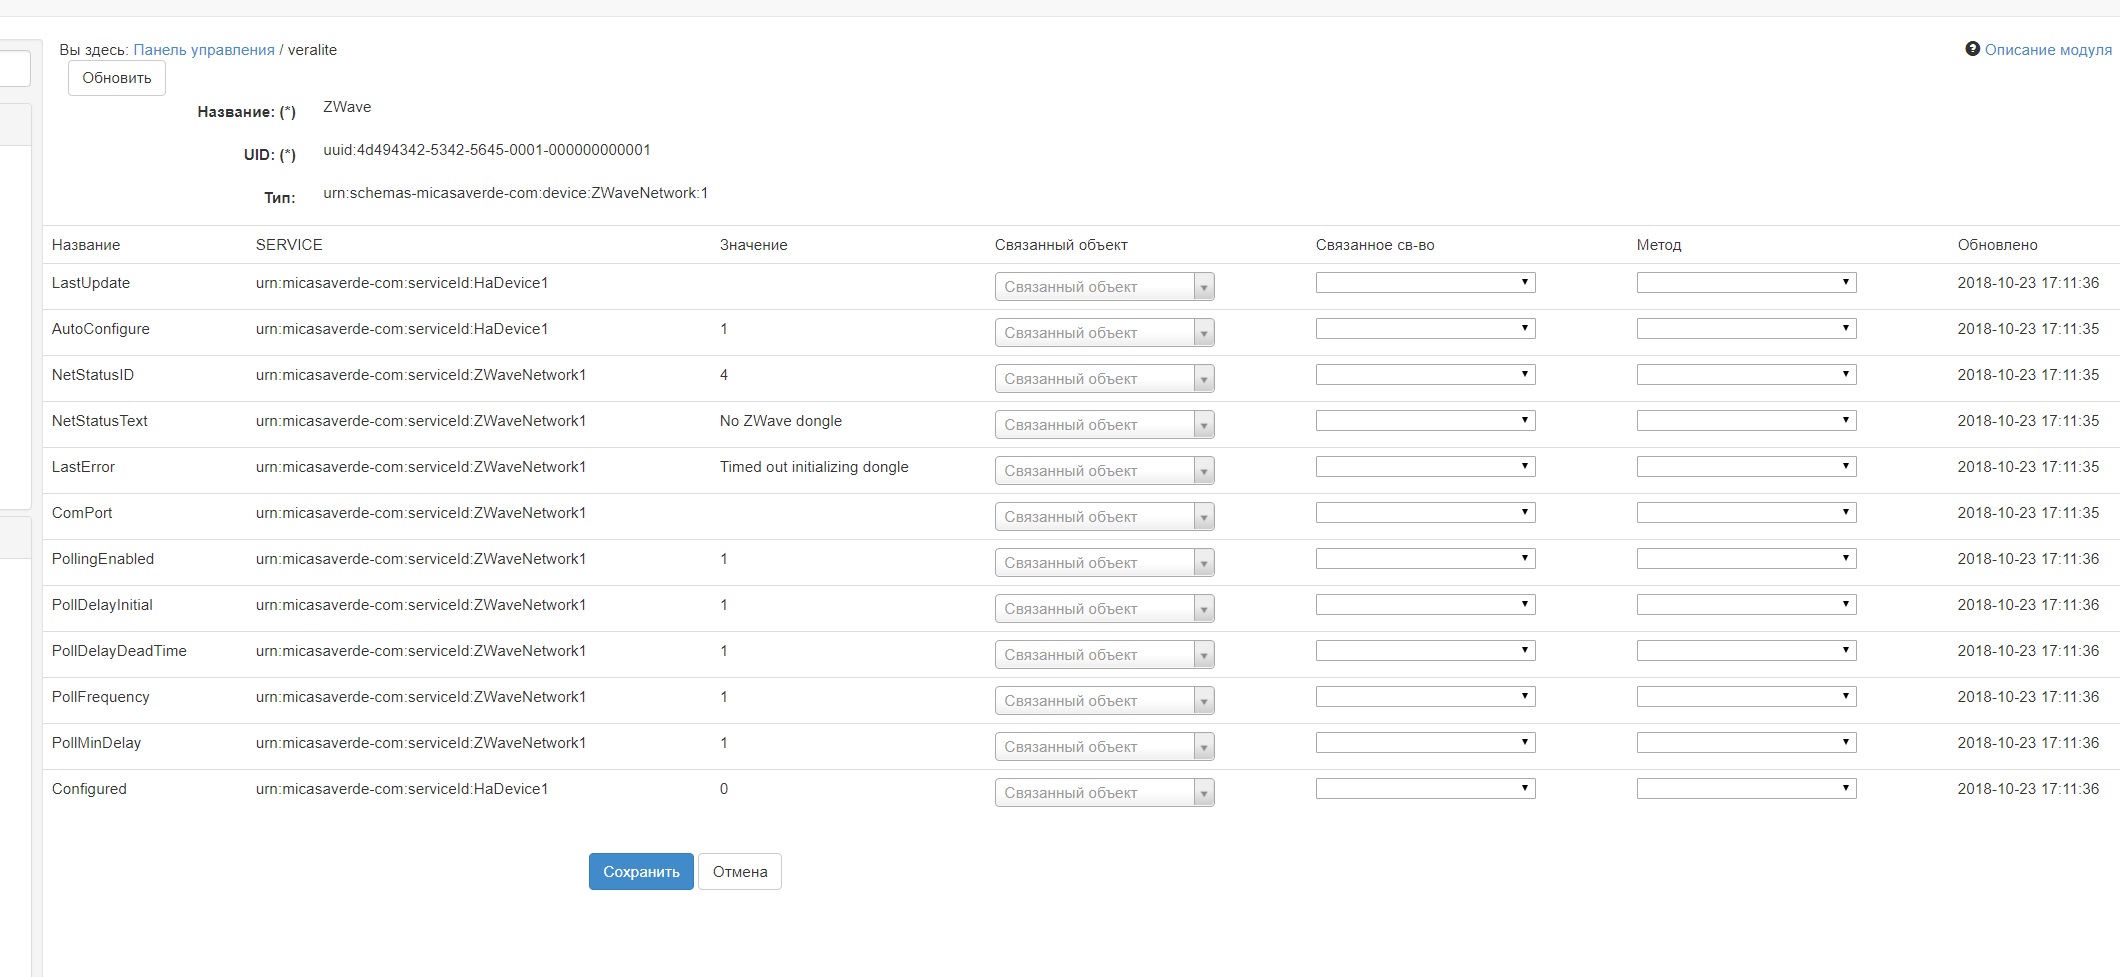2120x977 pixels.
Task: Open method dropdown for PollFrequency row
Action: (x=1746, y=697)
